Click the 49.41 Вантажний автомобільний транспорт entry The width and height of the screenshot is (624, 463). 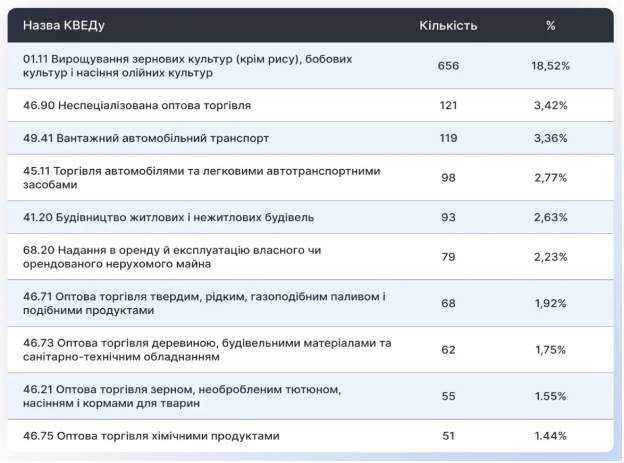[x=145, y=138]
